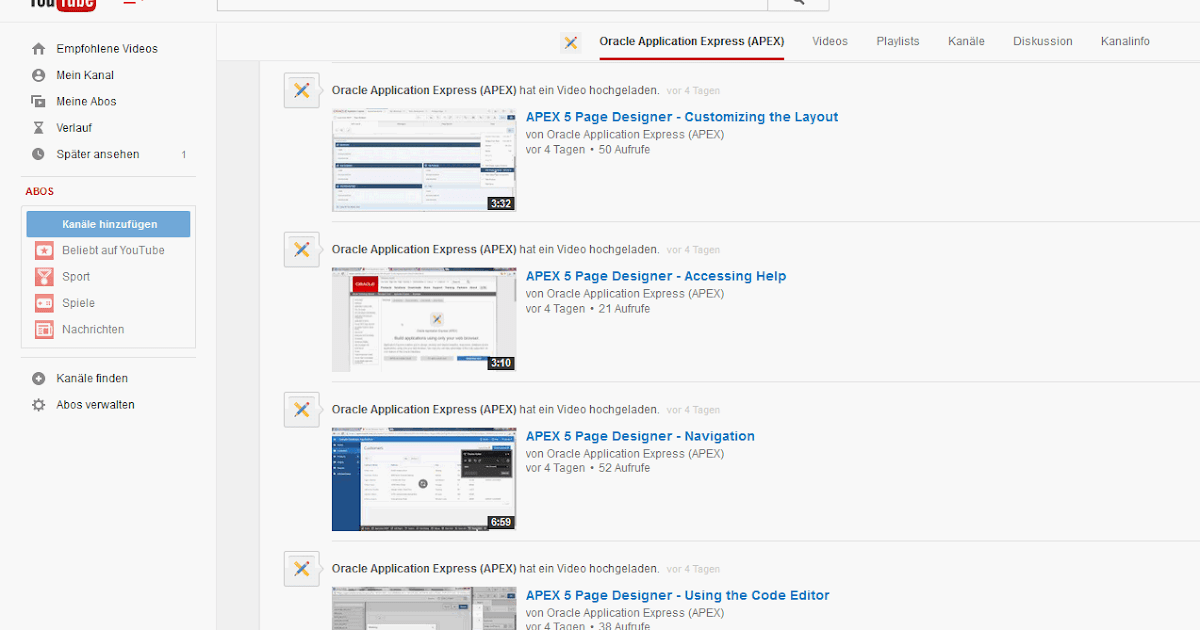
Task: Open video thumbnail with 6:59 duration
Action: (424, 479)
